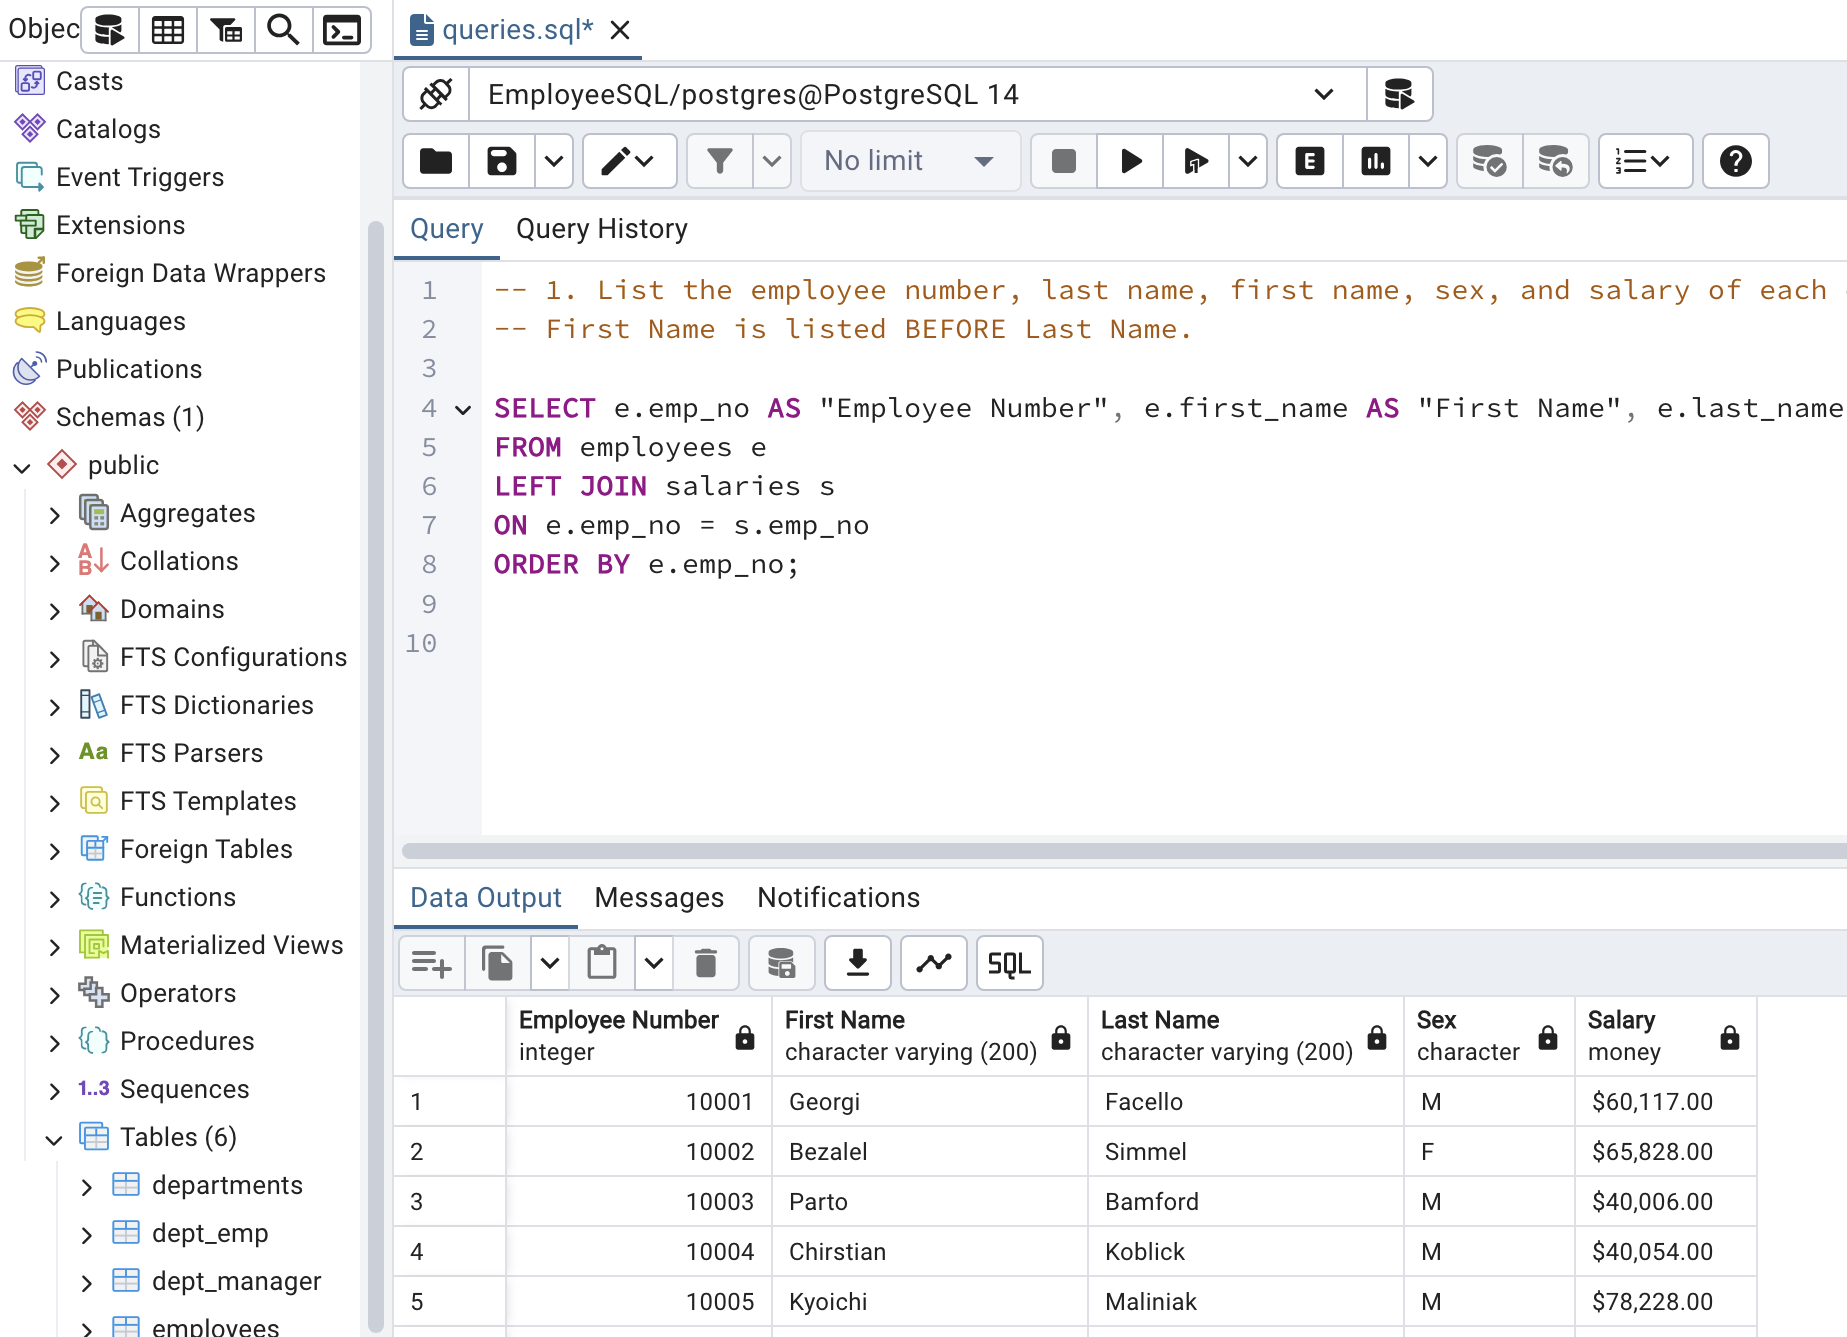Select the Data Output tab
Image resolution: width=1847 pixels, height=1337 pixels.
pos(486,898)
